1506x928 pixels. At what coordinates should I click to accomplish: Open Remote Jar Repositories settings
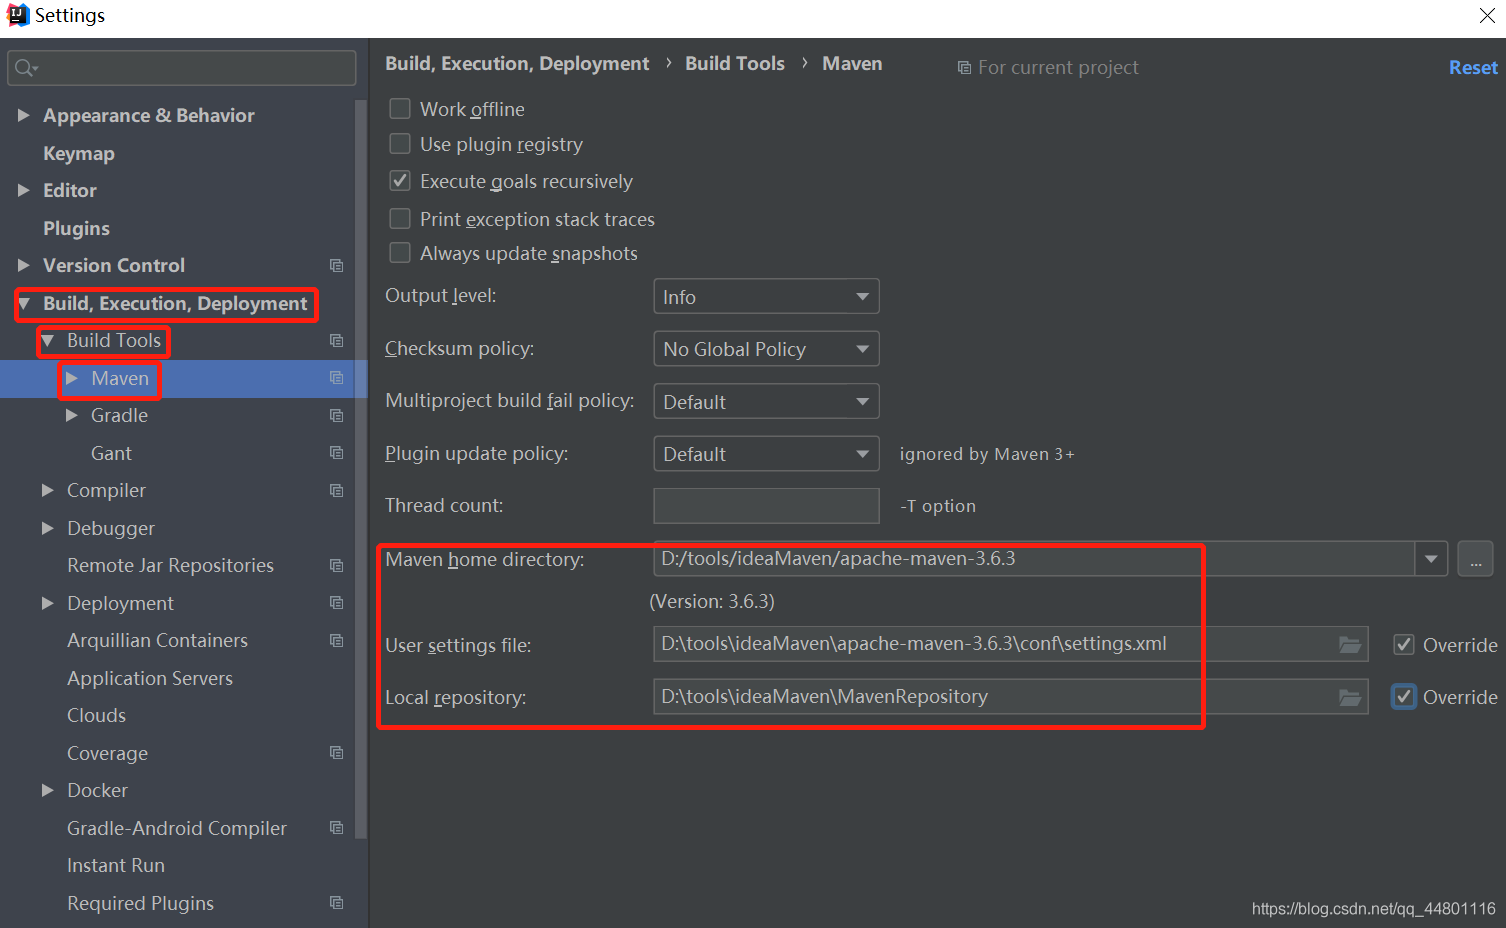[x=170, y=565]
